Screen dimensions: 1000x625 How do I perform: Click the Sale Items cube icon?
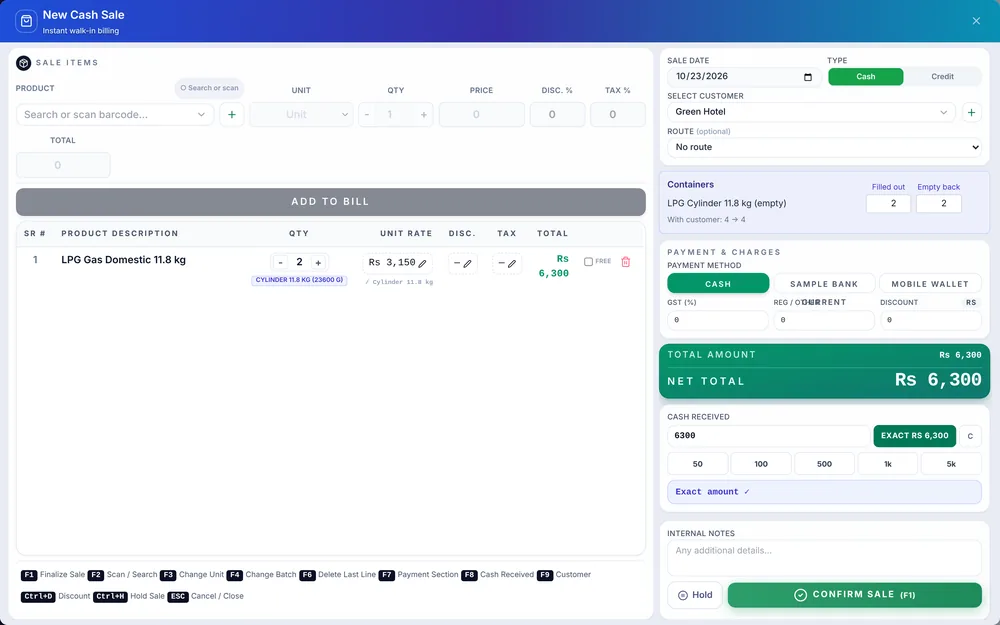[24, 63]
